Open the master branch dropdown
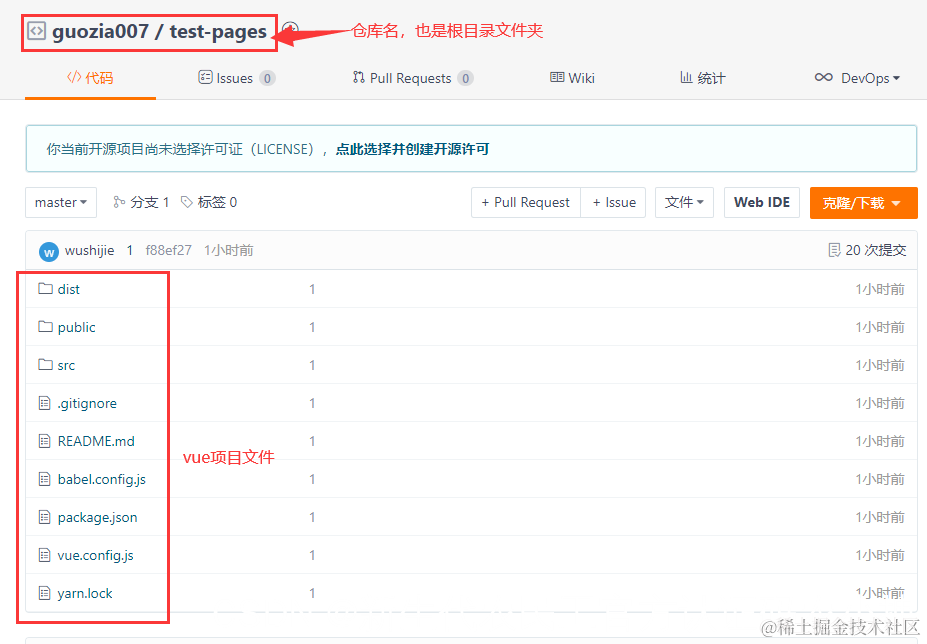 pyautogui.click(x=61, y=202)
